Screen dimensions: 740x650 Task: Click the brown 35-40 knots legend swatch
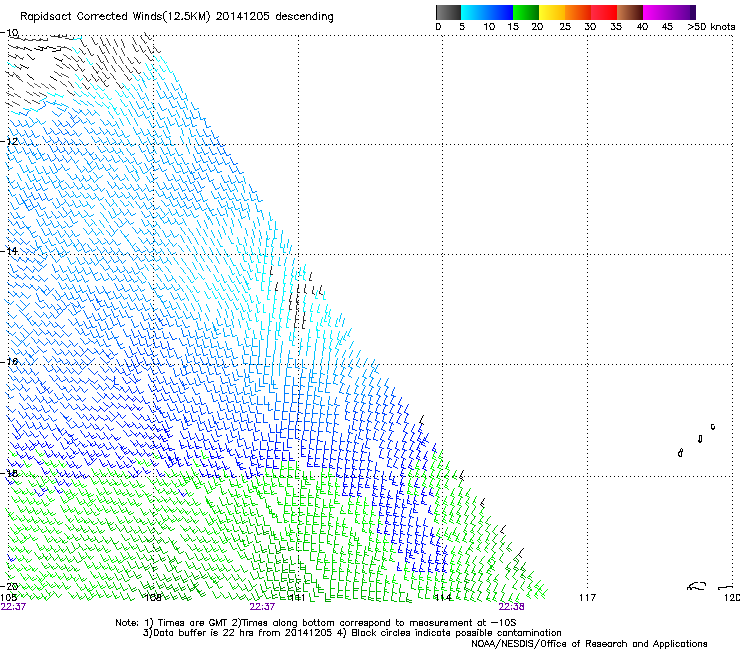tap(630, 12)
